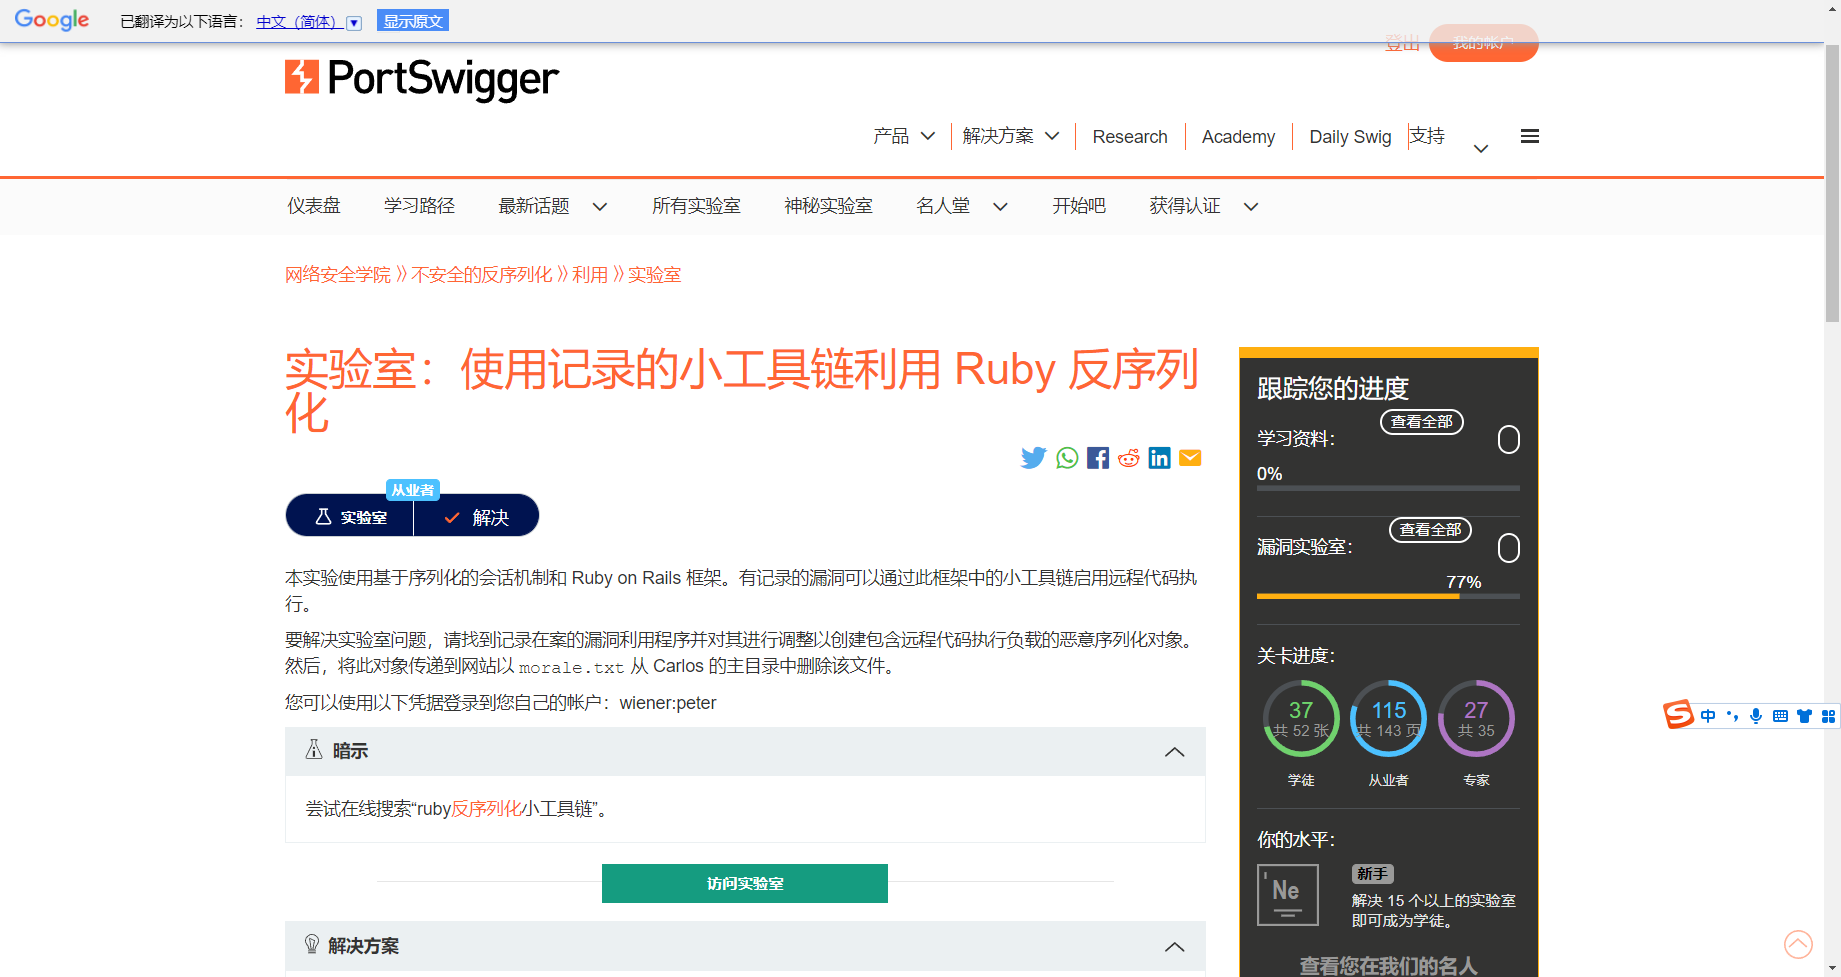
Task: Click the 访问实验室 access lab button
Action: 745,883
